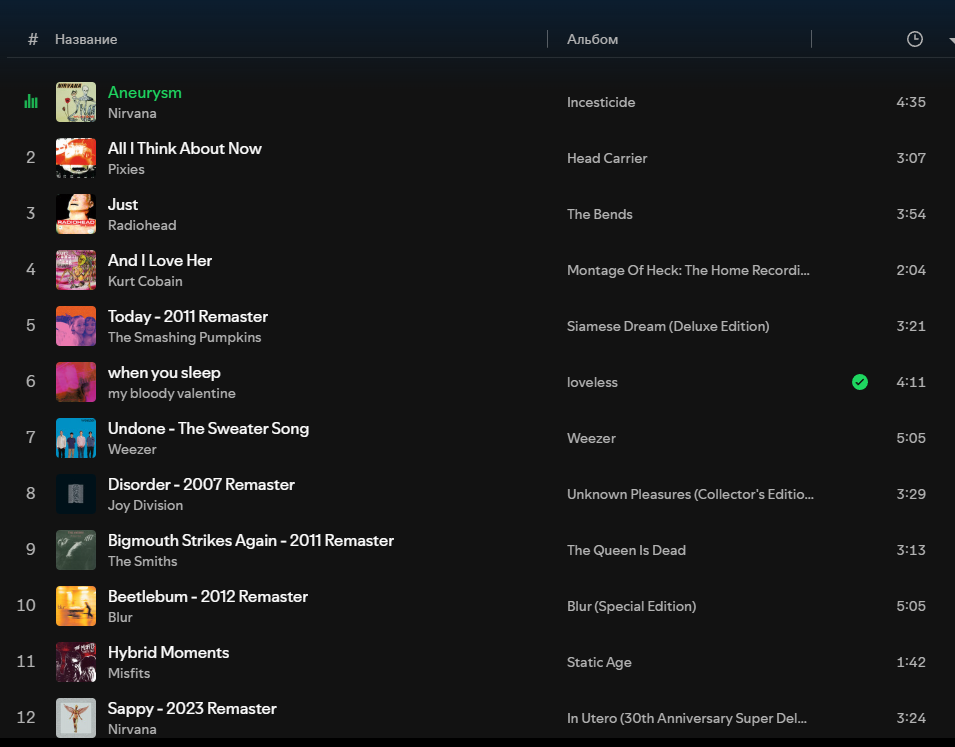Open The Smiths artist link
The image size is (955, 747).
(143, 562)
